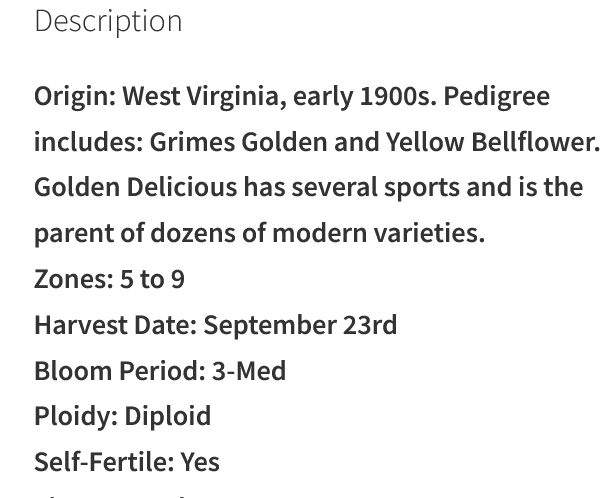Click the "Bloom Period:" label
The width and height of the screenshot is (608, 498).
[x=119, y=371]
